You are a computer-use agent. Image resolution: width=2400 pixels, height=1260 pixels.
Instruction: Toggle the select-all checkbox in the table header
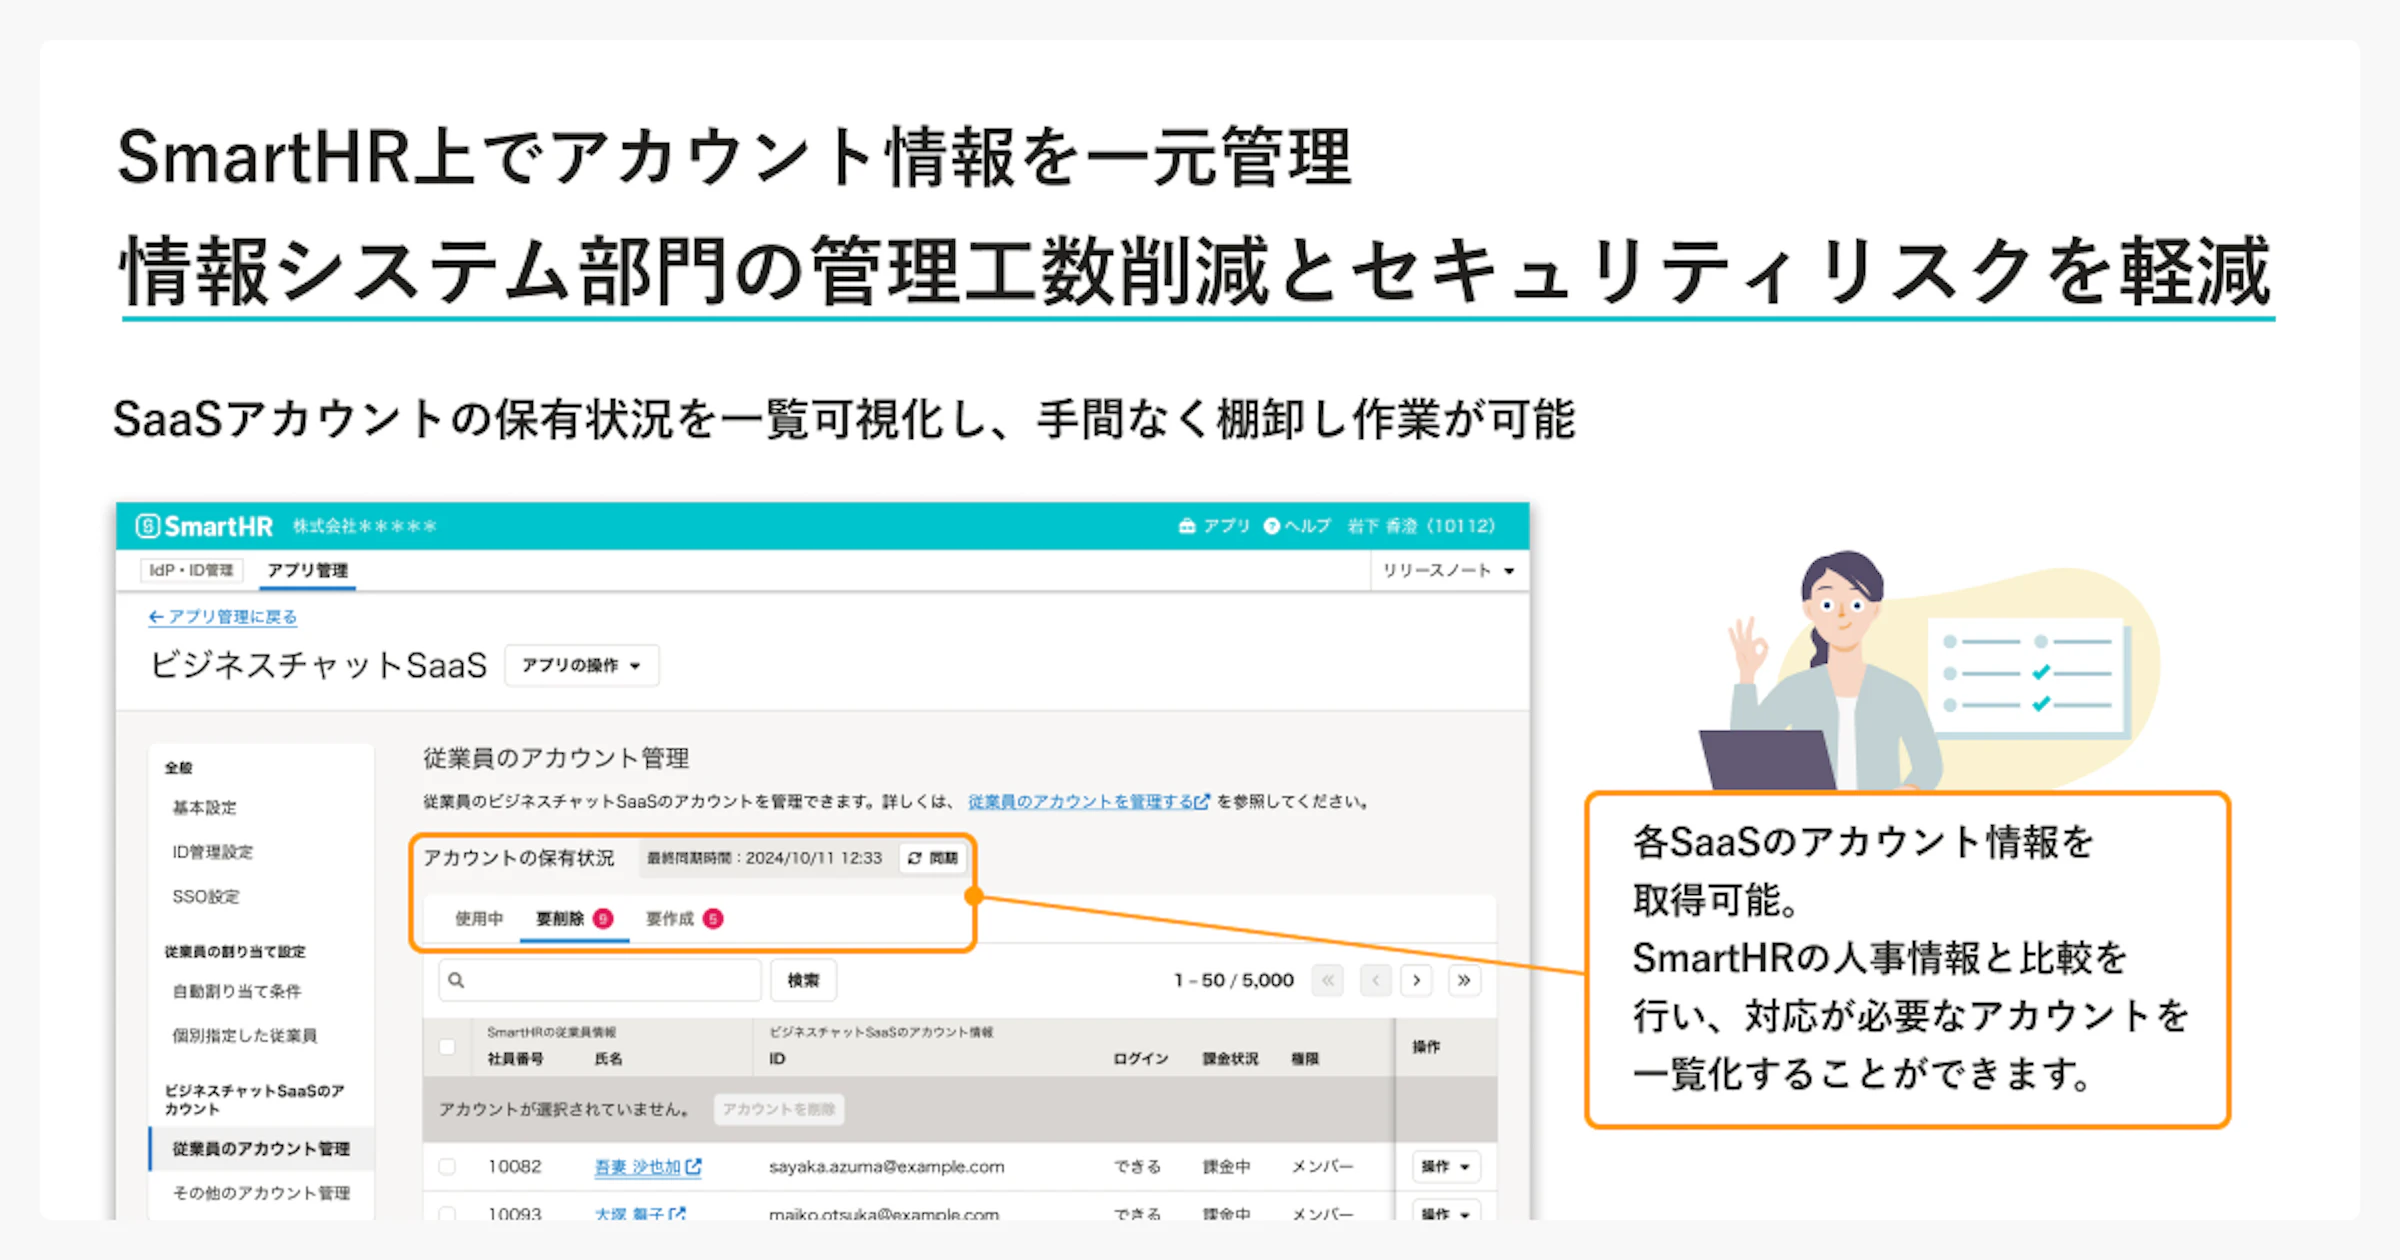[x=446, y=1045]
